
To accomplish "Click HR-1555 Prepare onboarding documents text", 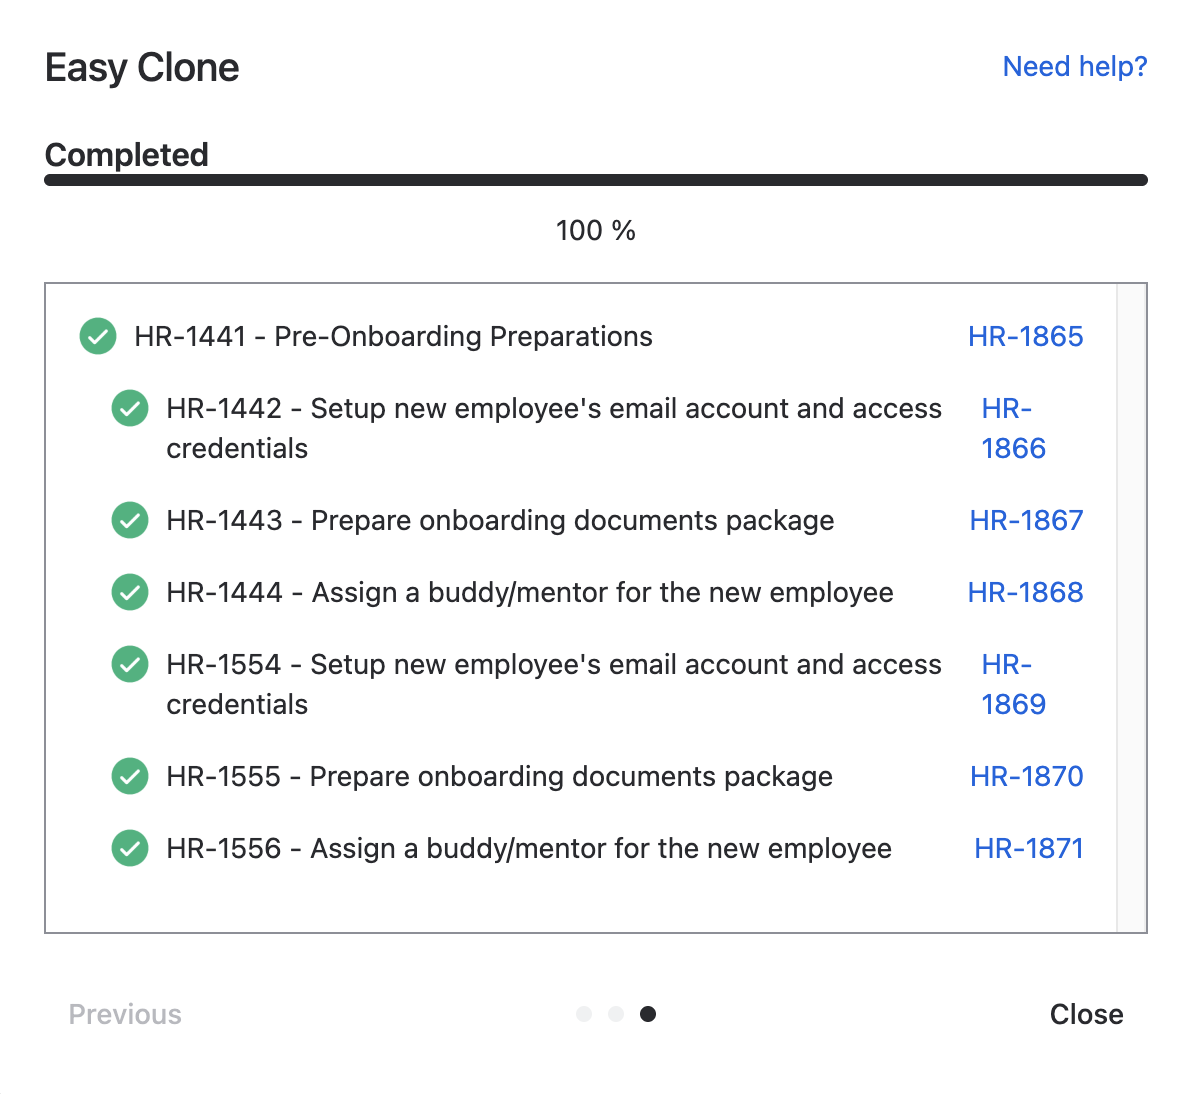I will pos(499,776).
